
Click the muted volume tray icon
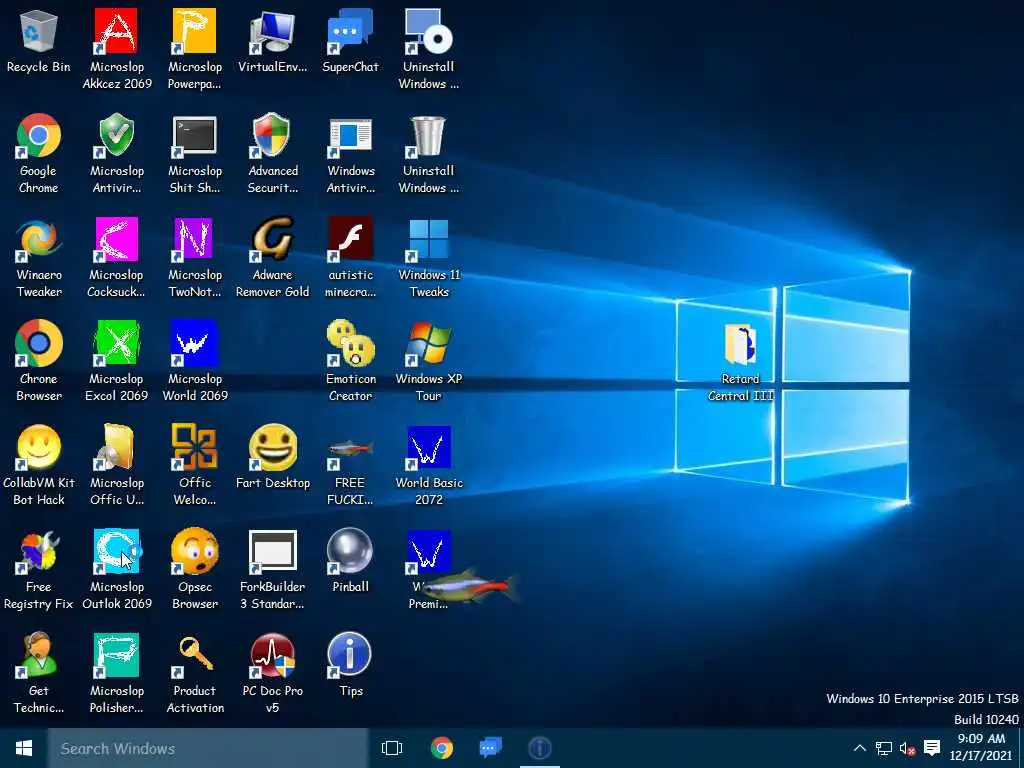[907, 748]
